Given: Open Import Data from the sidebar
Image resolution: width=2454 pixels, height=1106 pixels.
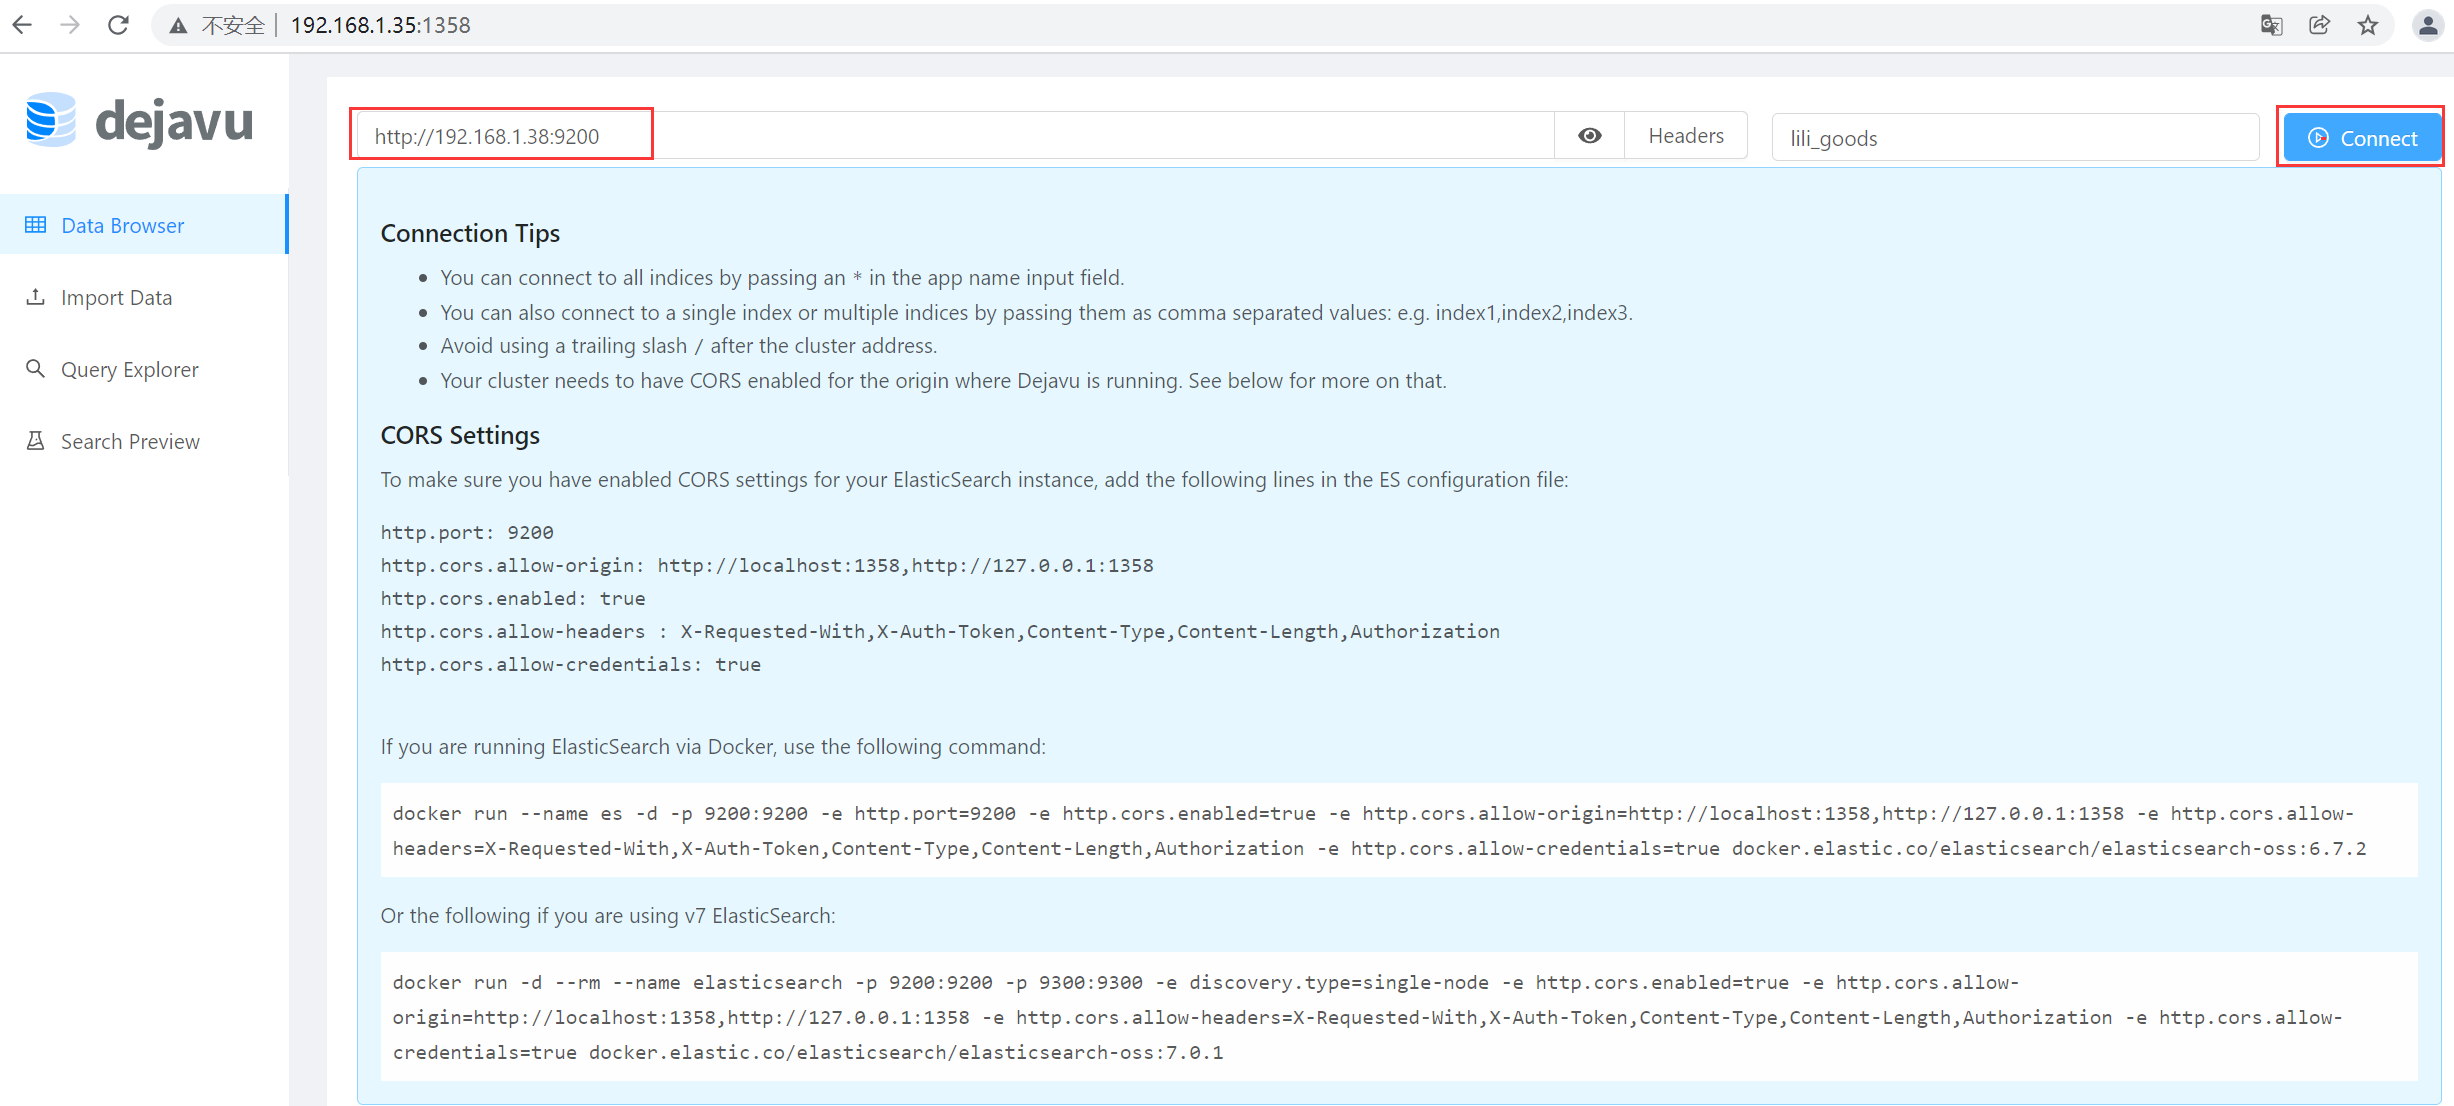Looking at the screenshot, I should click(x=116, y=297).
